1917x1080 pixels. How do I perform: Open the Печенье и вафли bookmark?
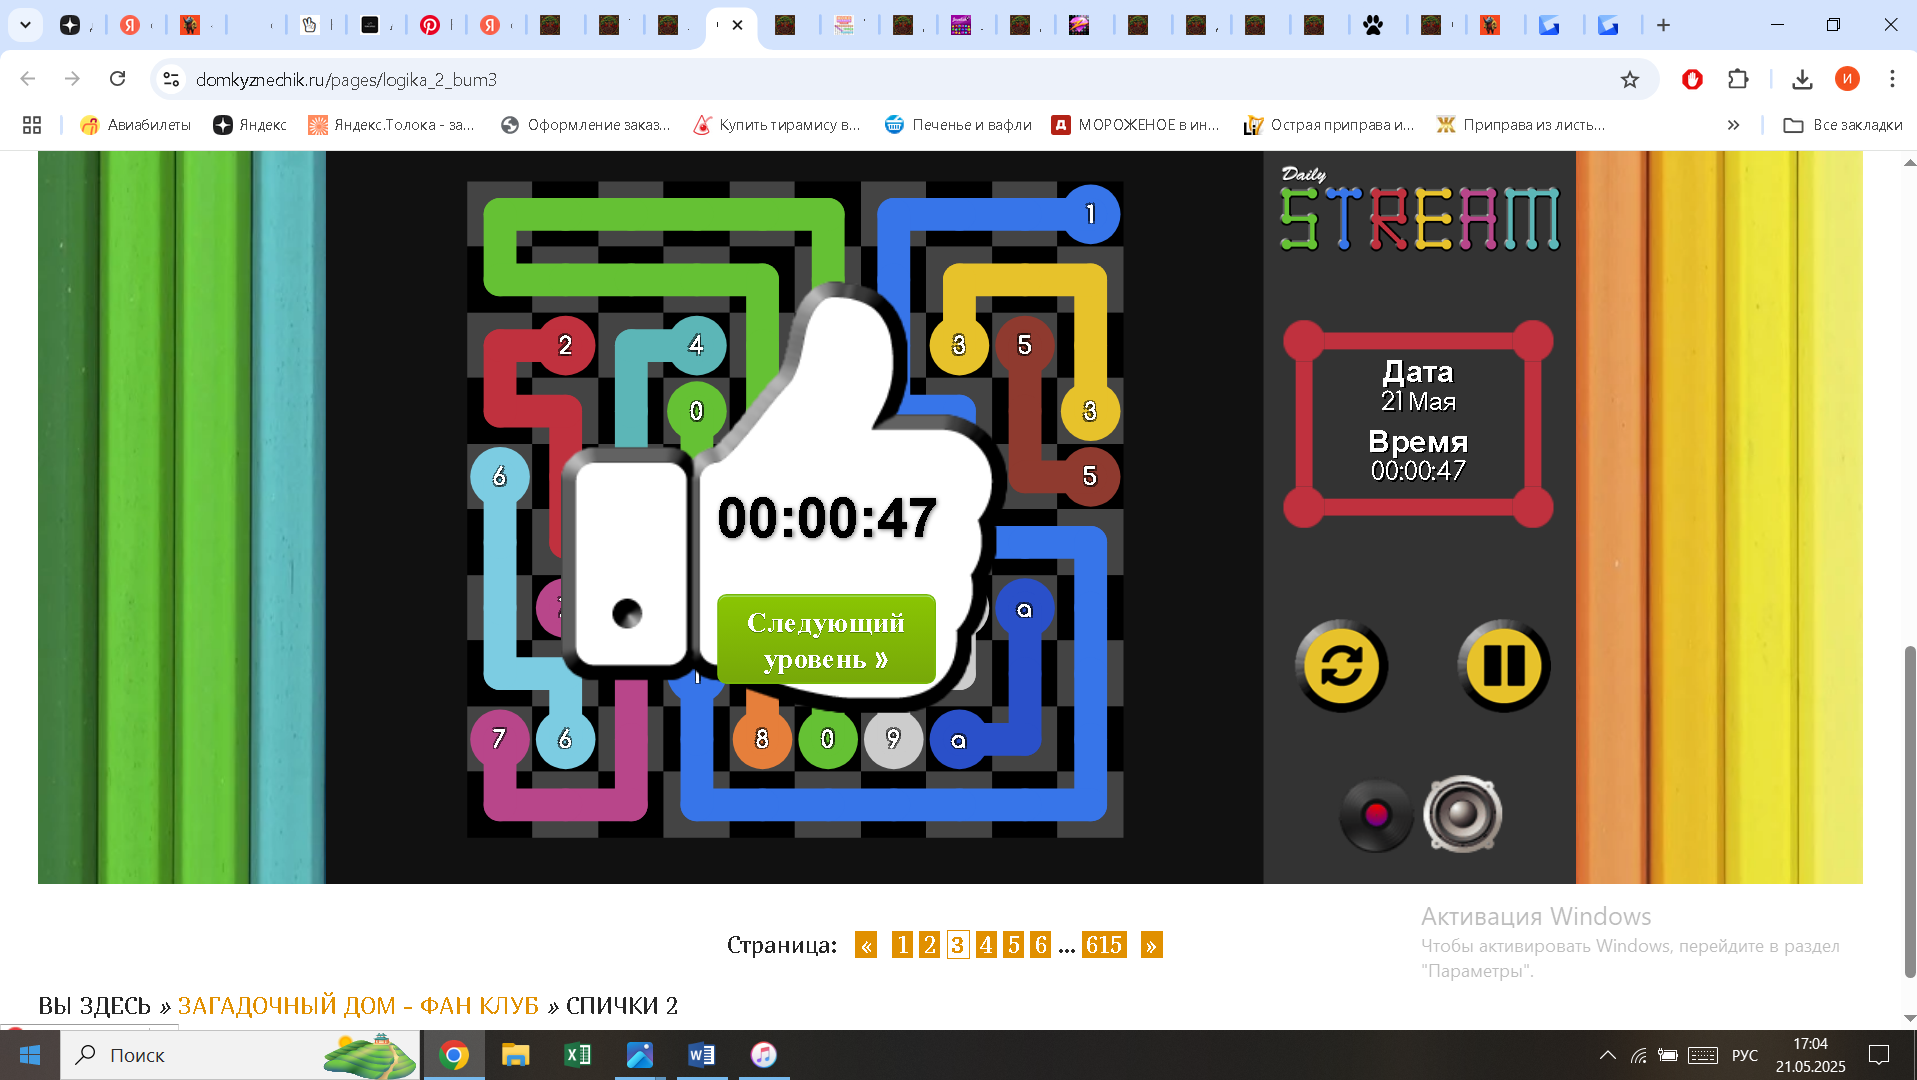click(x=958, y=125)
